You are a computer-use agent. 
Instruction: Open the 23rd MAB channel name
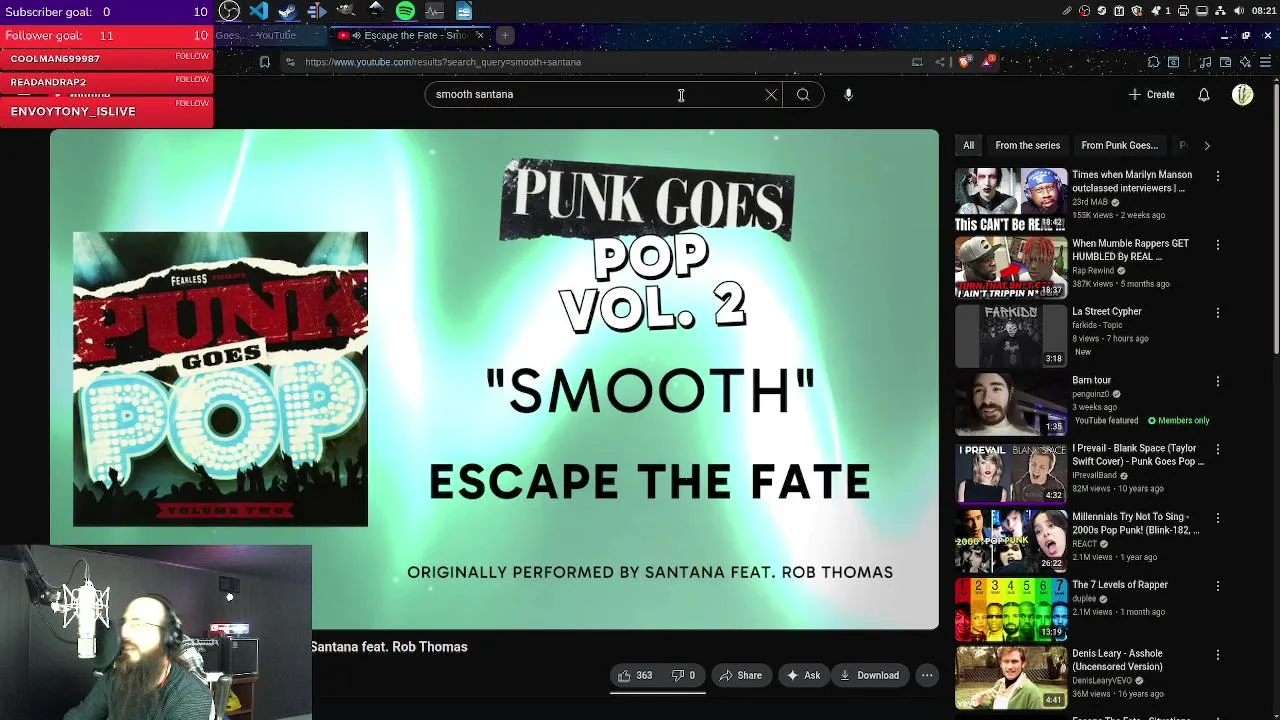[1090, 202]
